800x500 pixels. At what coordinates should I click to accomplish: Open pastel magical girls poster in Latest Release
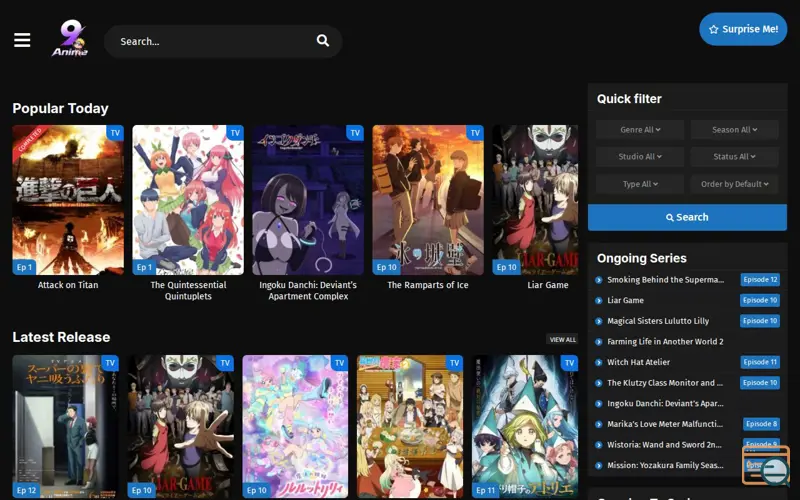pyautogui.click(x=295, y=427)
